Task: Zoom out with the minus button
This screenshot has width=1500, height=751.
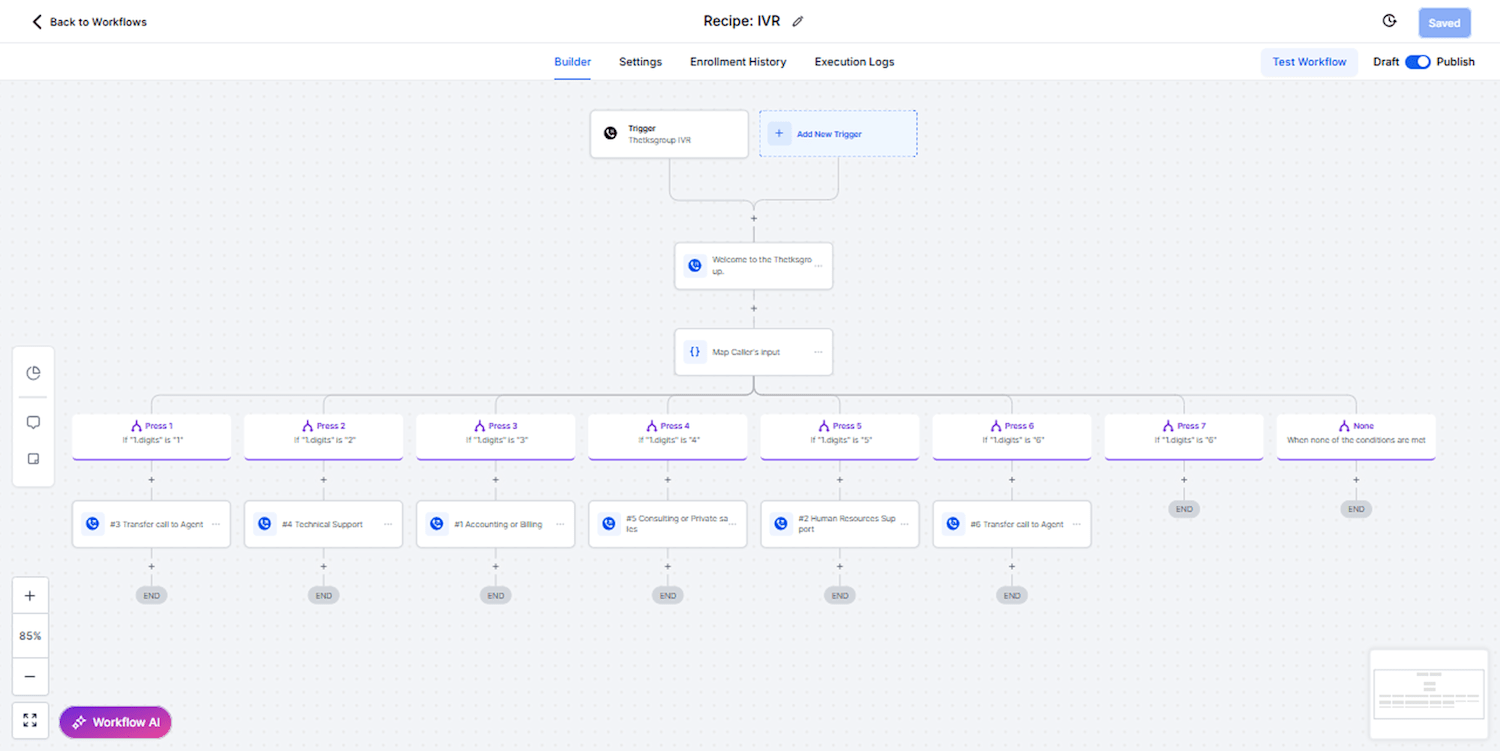Action: [x=30, y=677]
